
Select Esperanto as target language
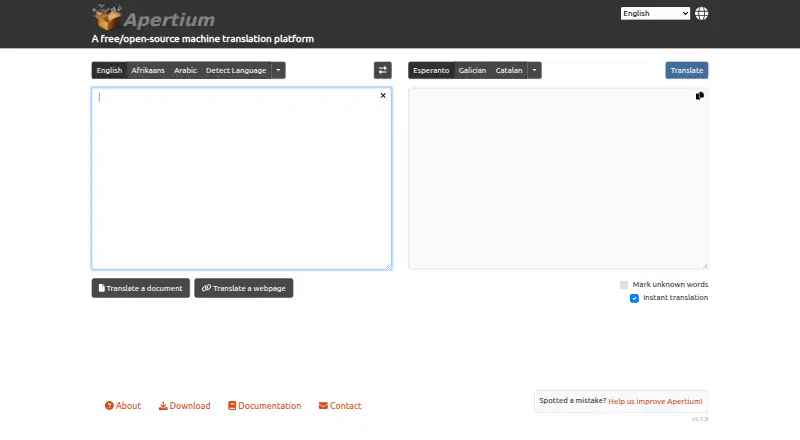431,70
